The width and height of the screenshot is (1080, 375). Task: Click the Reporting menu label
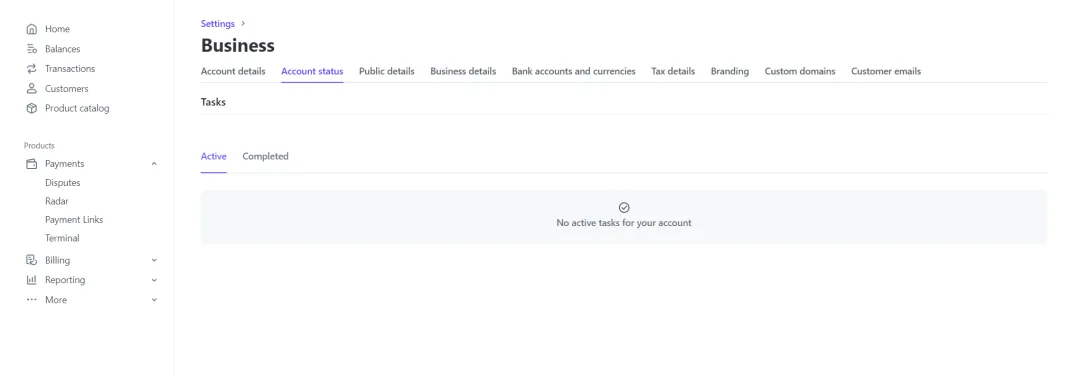[x=65, y=280]
